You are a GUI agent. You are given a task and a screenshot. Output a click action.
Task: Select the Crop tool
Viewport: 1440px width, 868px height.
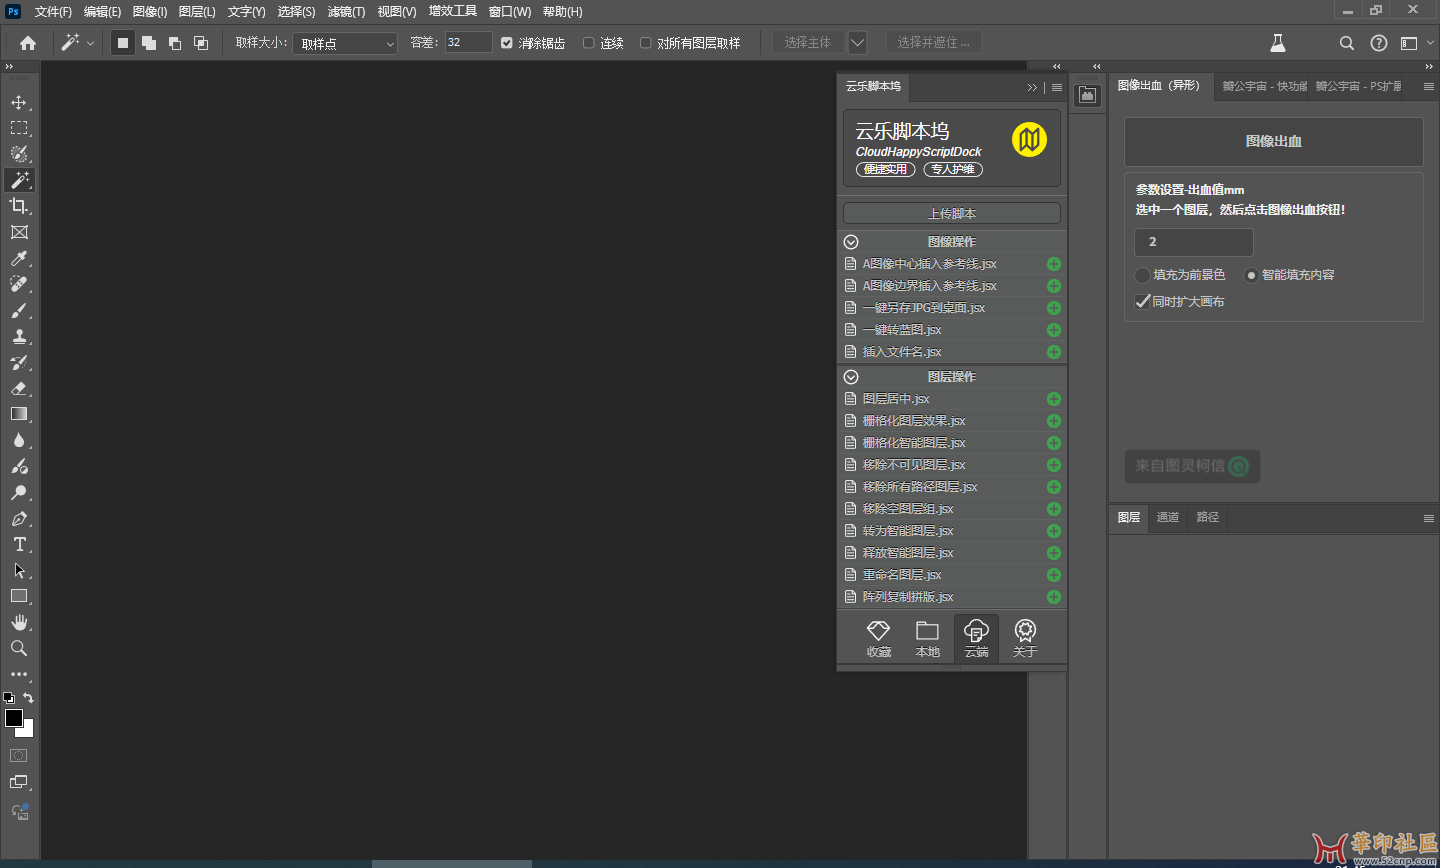pyautogui.click(x=19, y=206)
